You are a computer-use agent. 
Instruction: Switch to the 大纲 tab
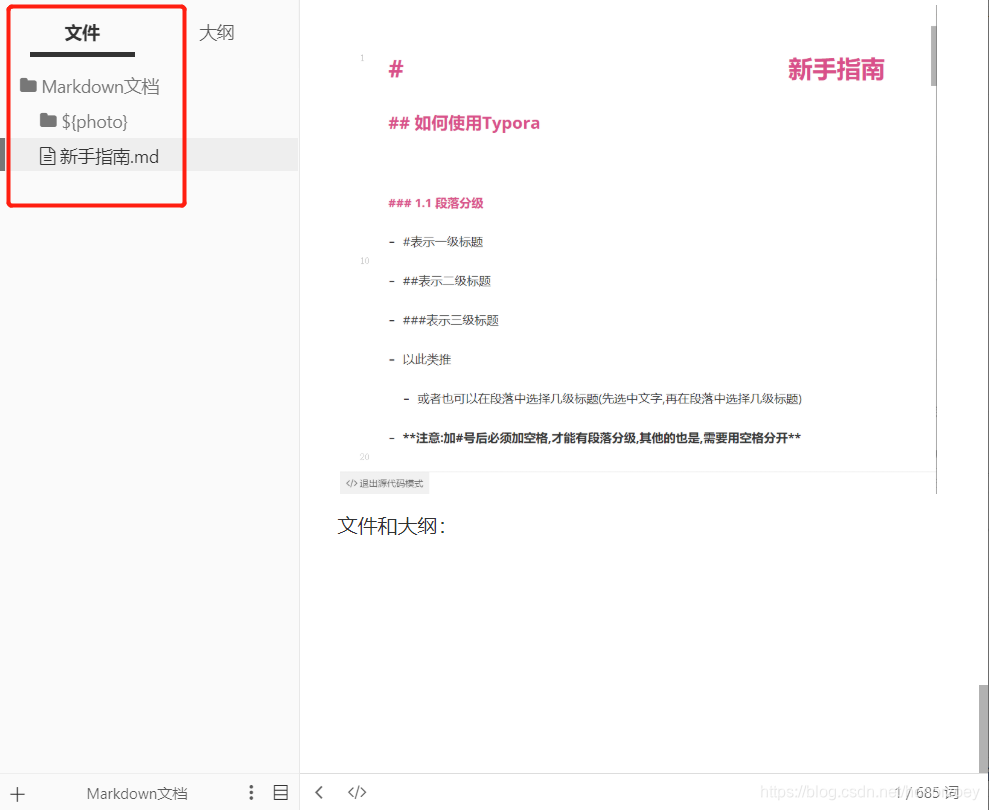pos(216,32)
